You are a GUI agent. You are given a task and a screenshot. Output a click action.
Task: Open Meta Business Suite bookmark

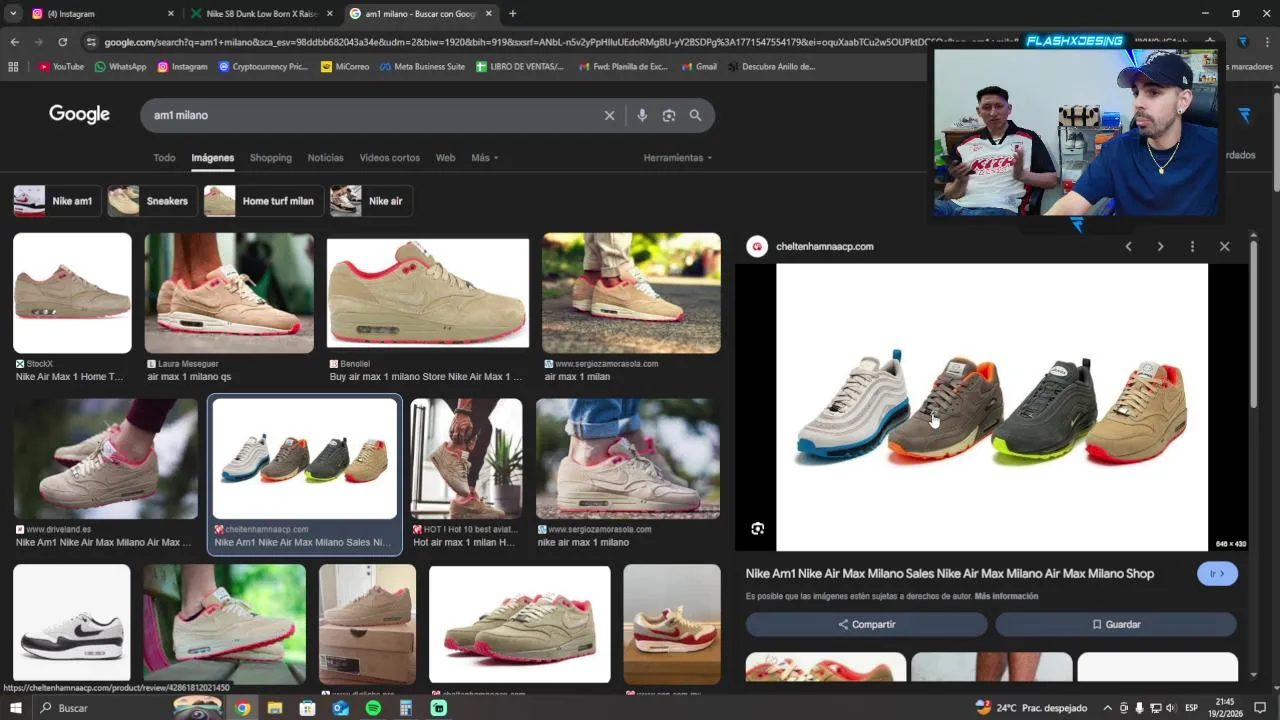422,67
